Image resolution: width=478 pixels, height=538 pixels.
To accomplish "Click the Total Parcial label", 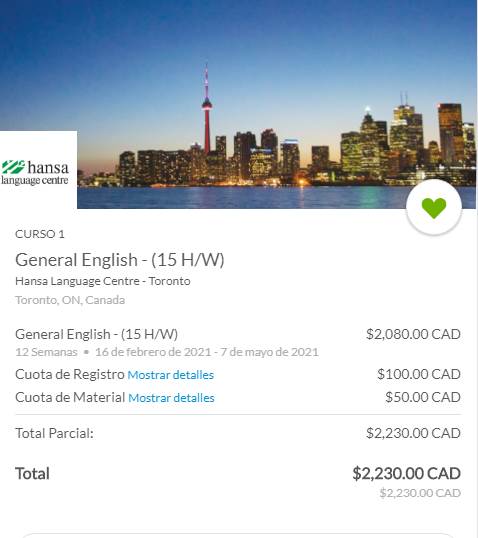I will click(x=54, y=433).
